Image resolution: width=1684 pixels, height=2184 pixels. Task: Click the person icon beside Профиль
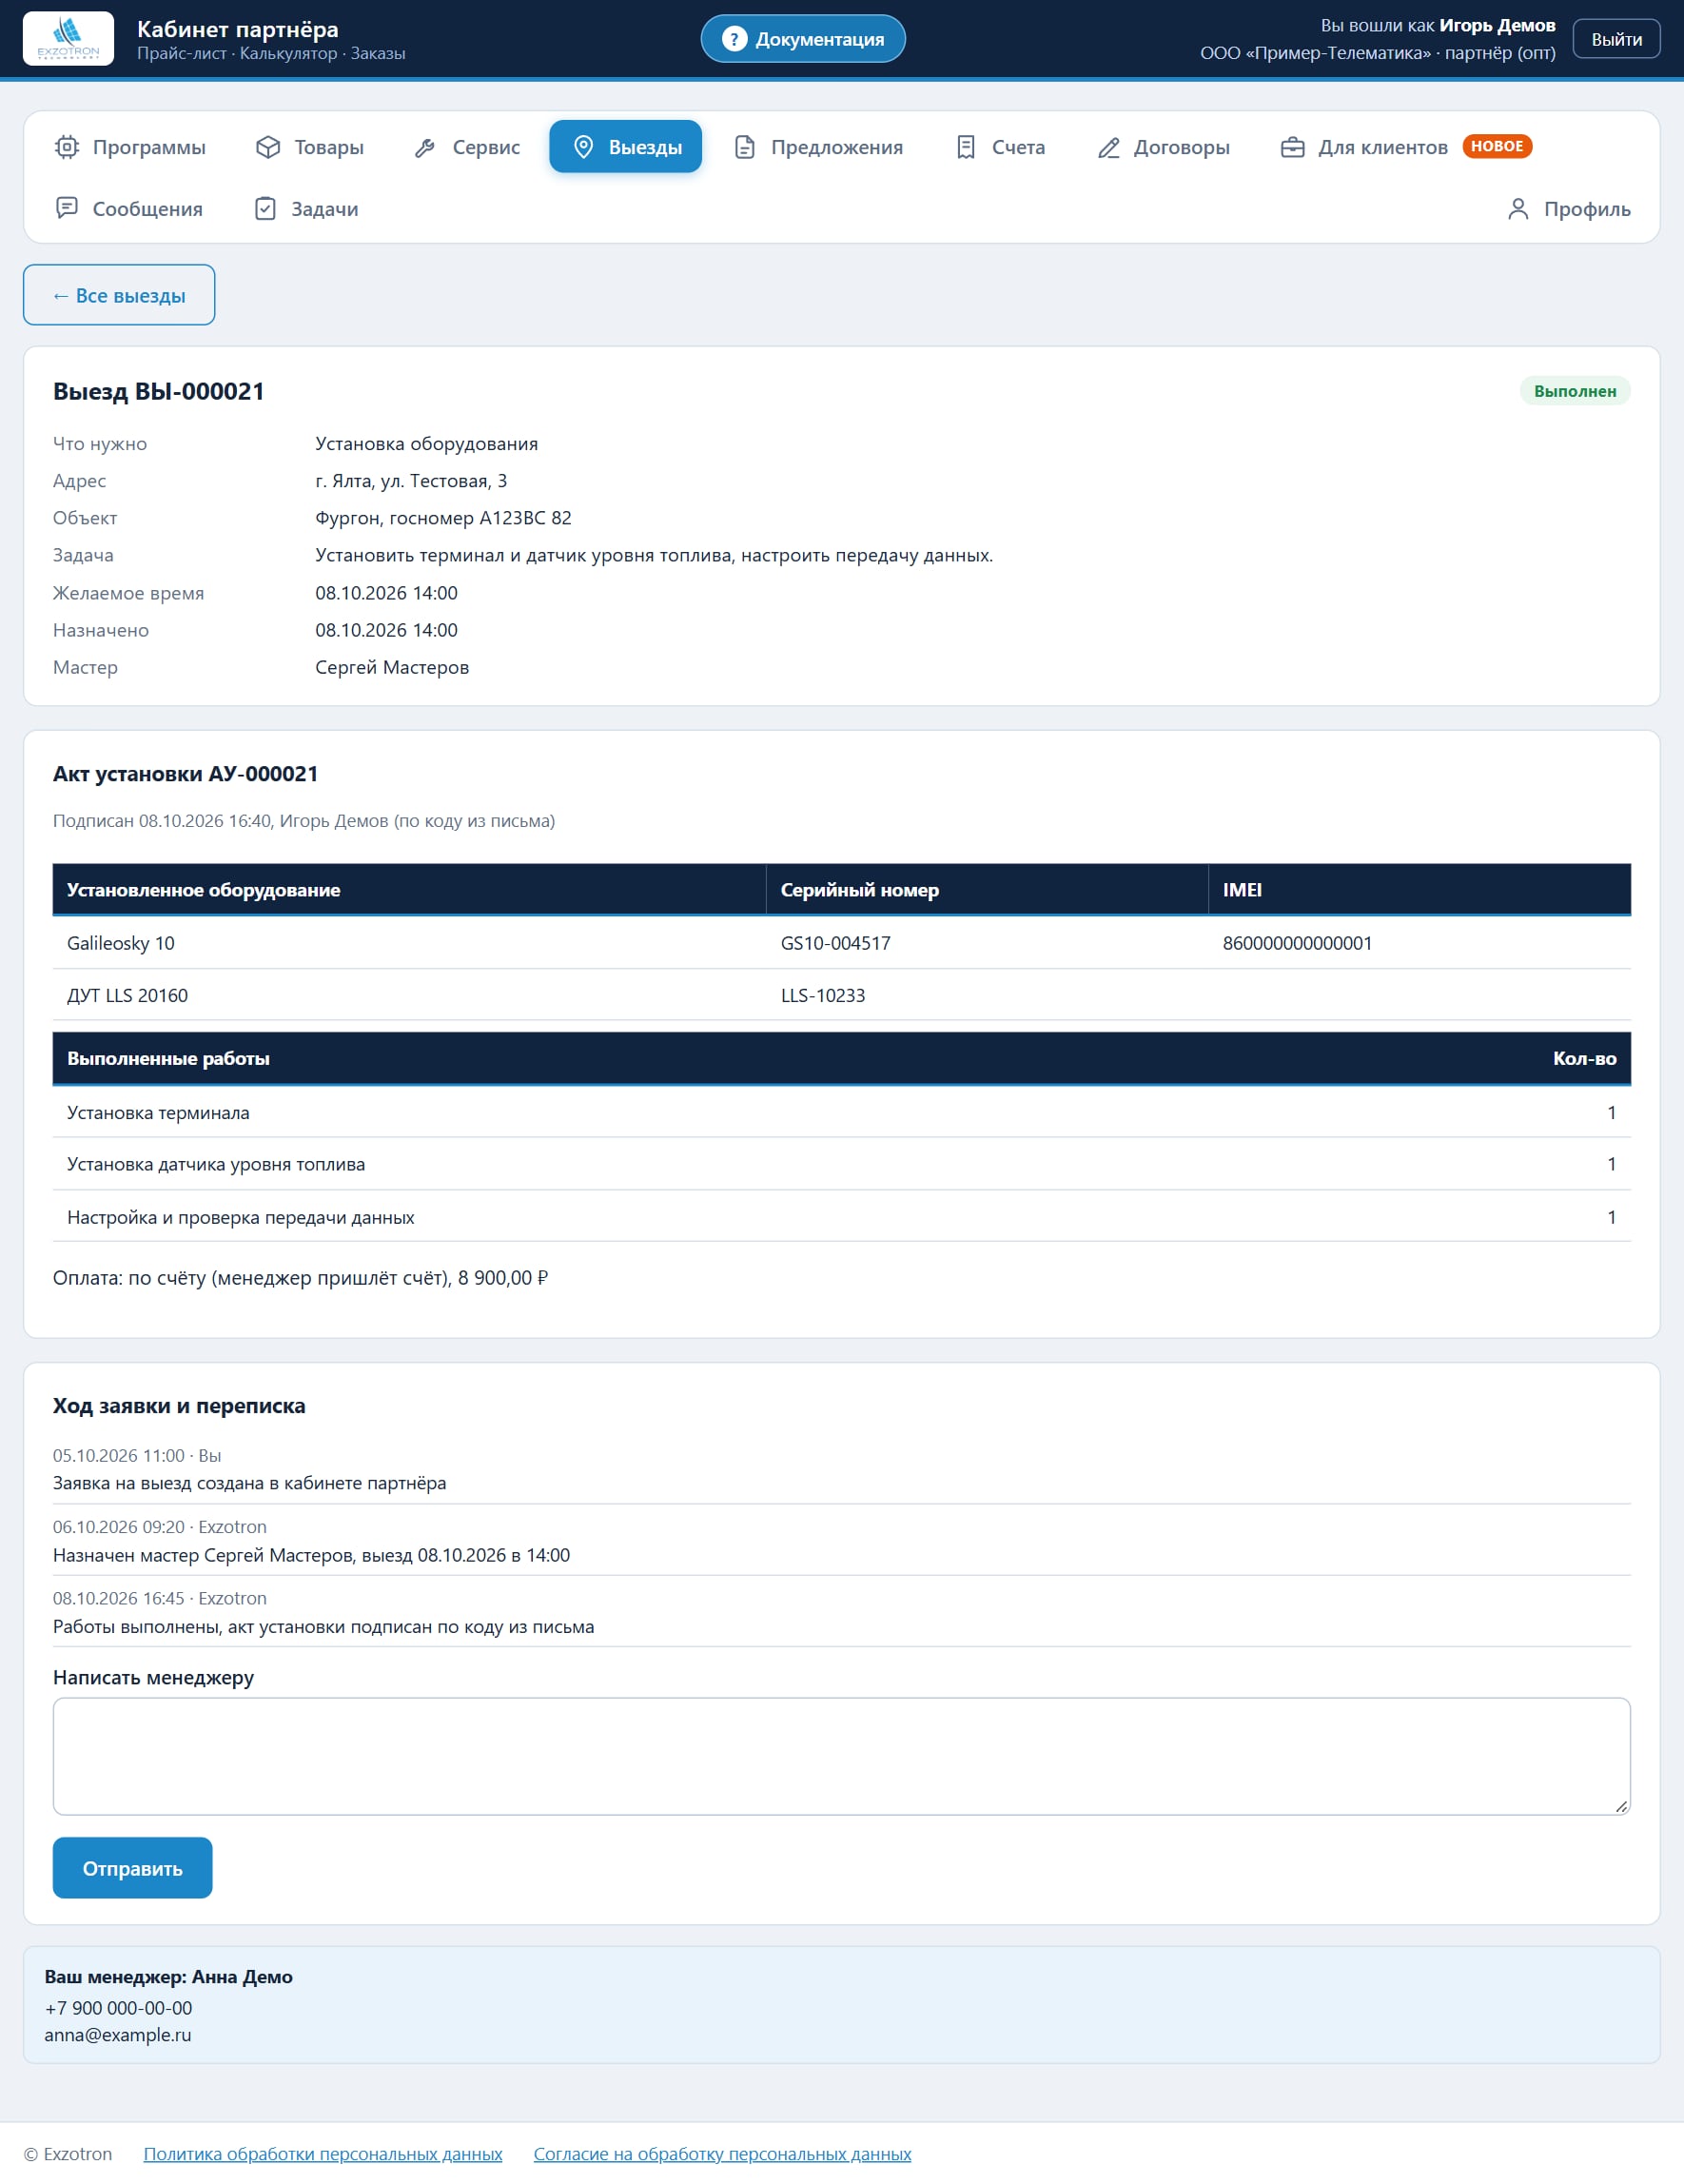point(1518,208)
